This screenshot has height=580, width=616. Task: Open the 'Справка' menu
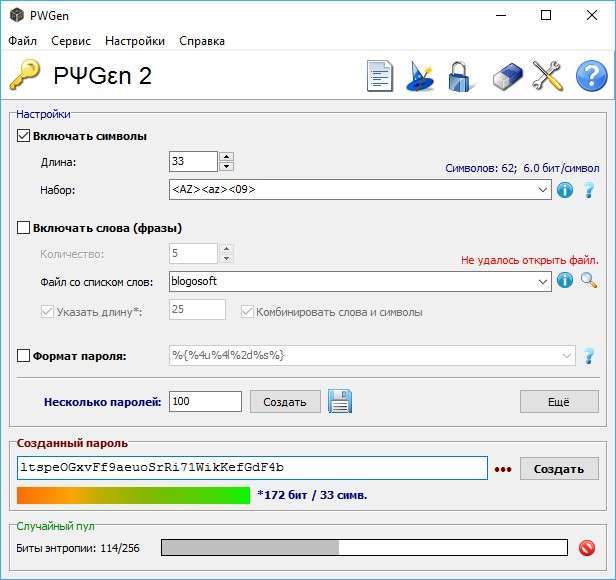tap(202, 41)
